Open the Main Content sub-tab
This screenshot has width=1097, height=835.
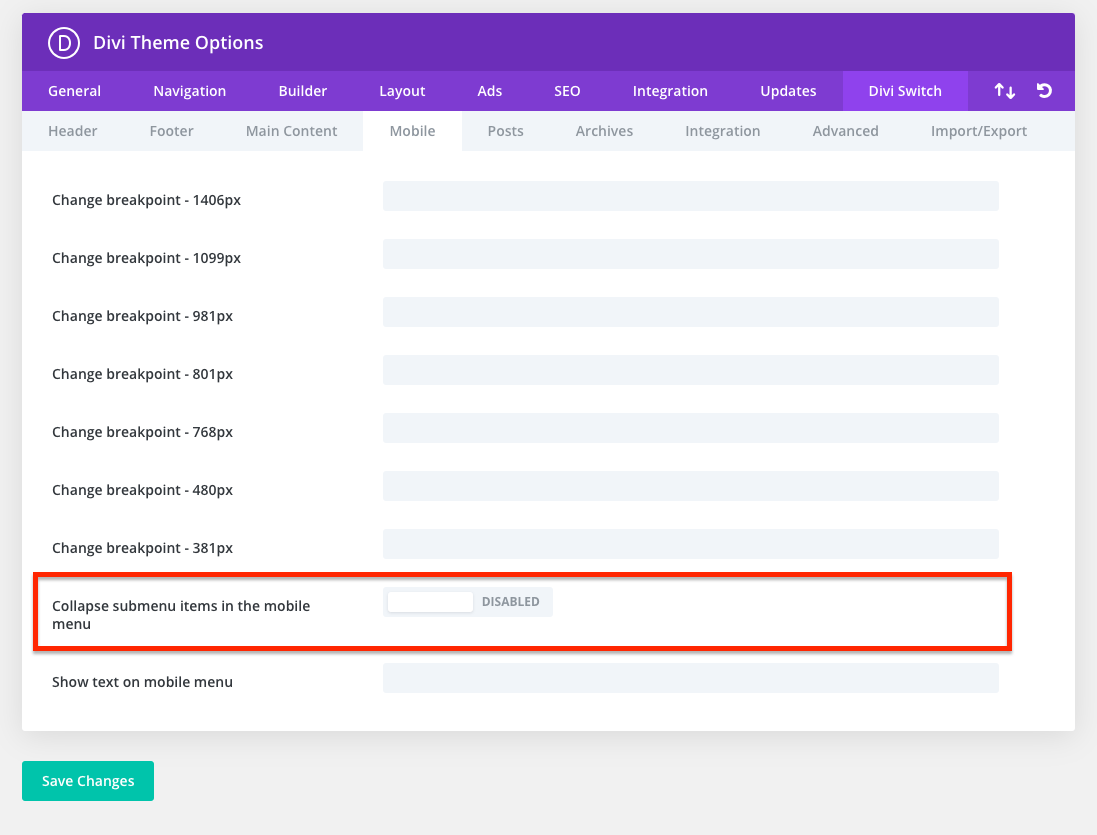point(291,131)
